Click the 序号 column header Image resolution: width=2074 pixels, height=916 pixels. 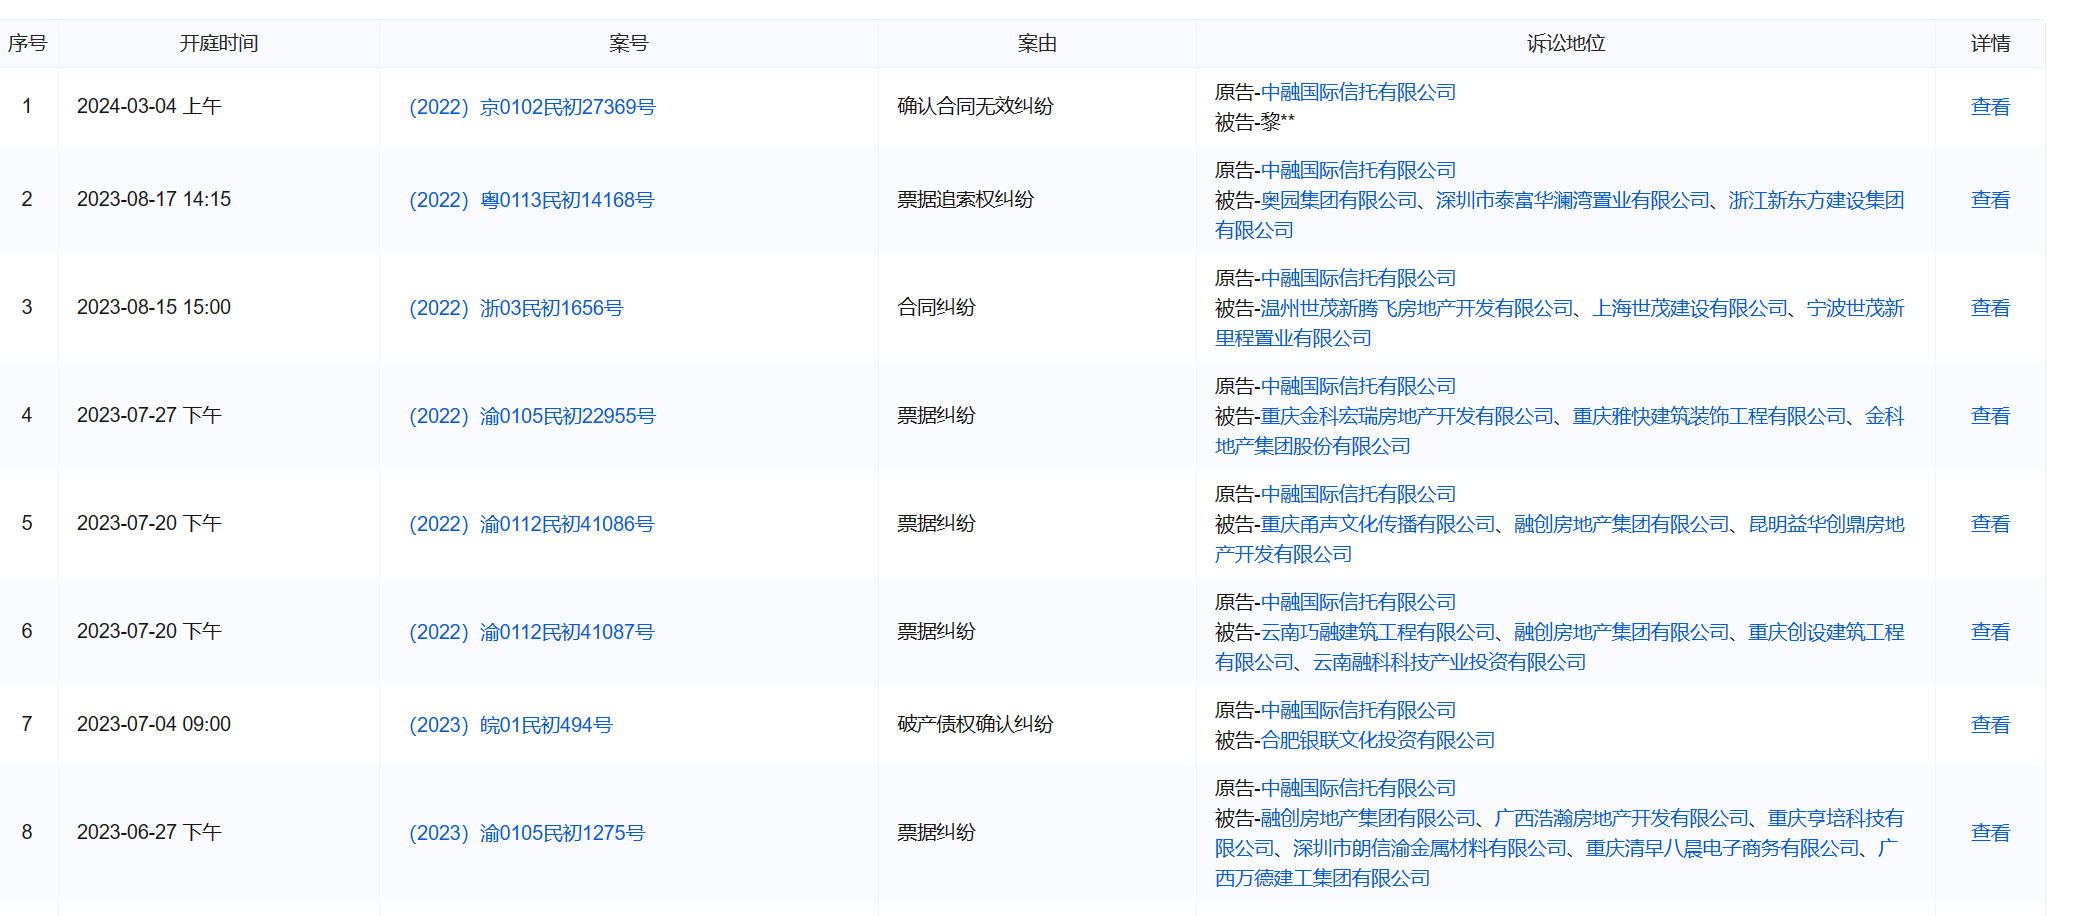click(27, 44)
